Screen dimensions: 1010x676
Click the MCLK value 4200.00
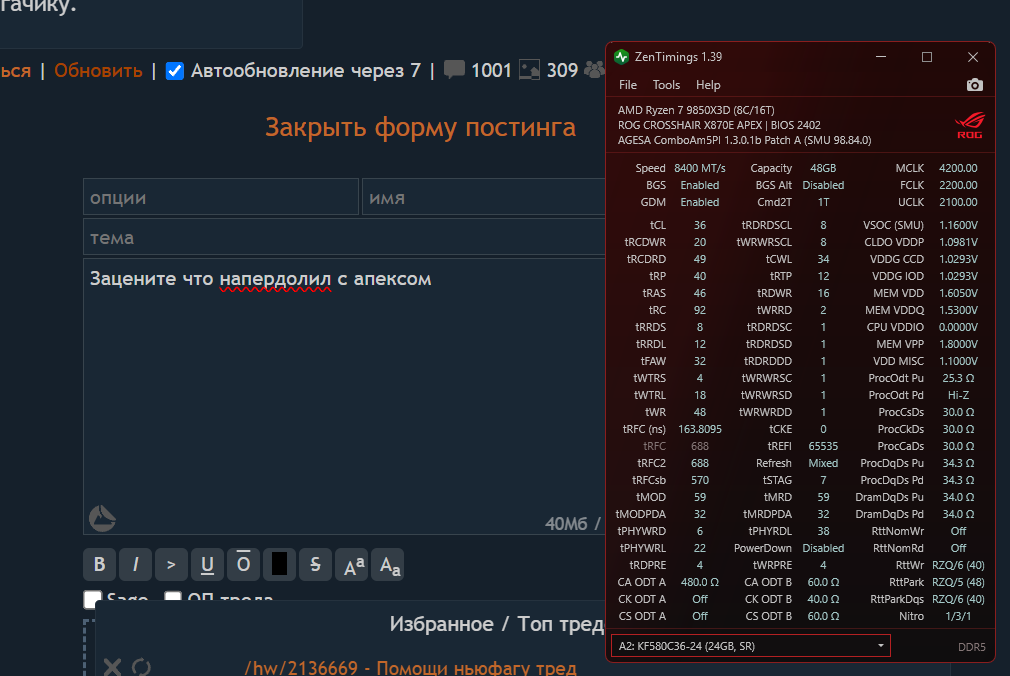[958, 168]
